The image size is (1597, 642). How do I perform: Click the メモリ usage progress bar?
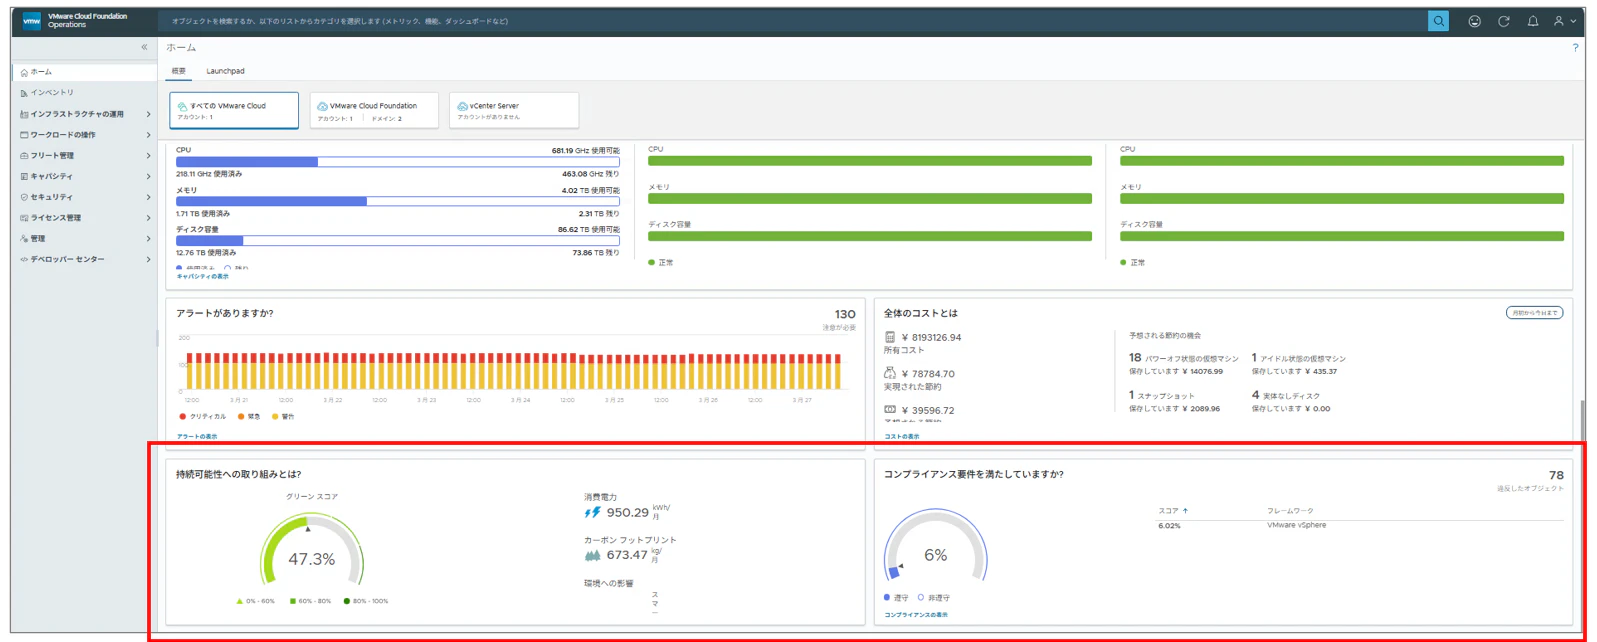coord(397,201)
